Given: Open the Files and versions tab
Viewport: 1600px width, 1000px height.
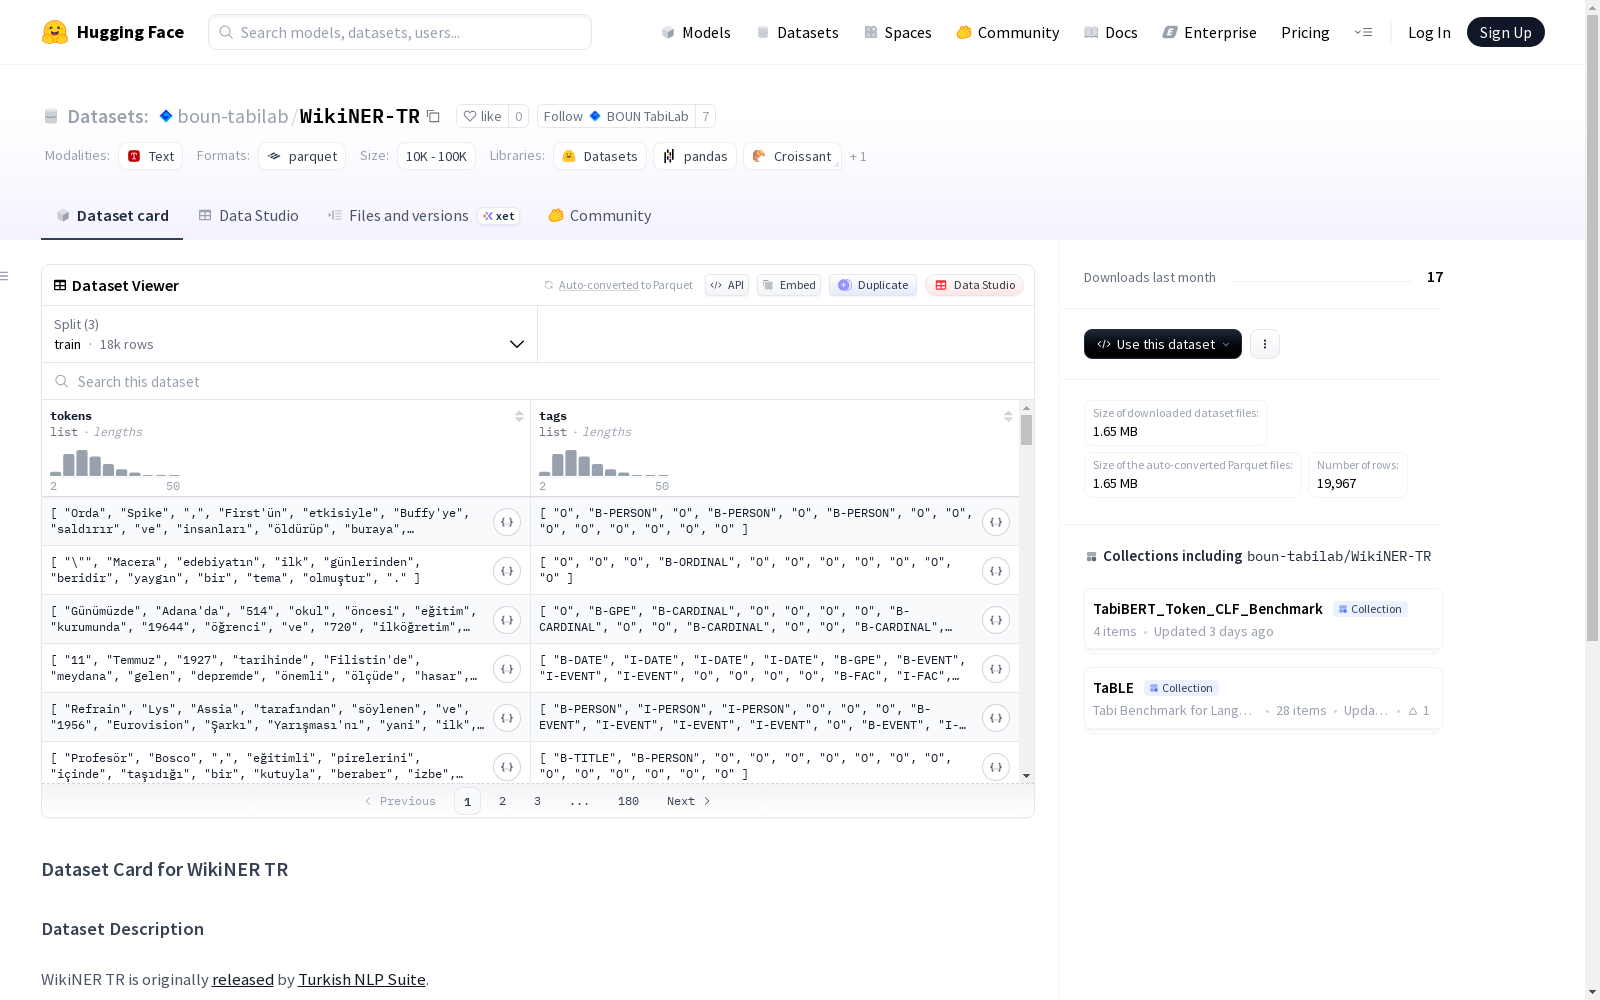Looking at the screenshot, I should point(423,216).
